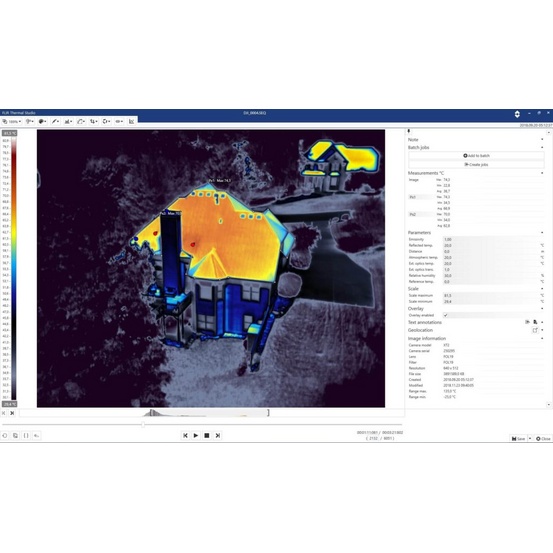
Task: Open the thermometer temperature-unit tool dropdown
Action: pyautogui.click(x=30, y=121)
